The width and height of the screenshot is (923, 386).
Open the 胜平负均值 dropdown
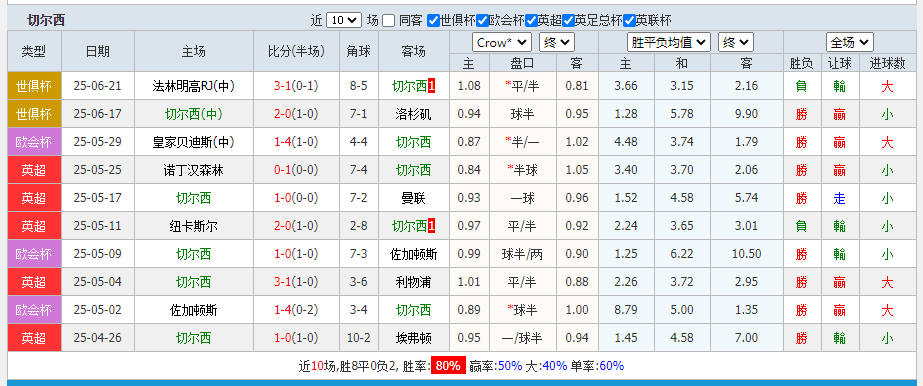[x=669, y=42]
